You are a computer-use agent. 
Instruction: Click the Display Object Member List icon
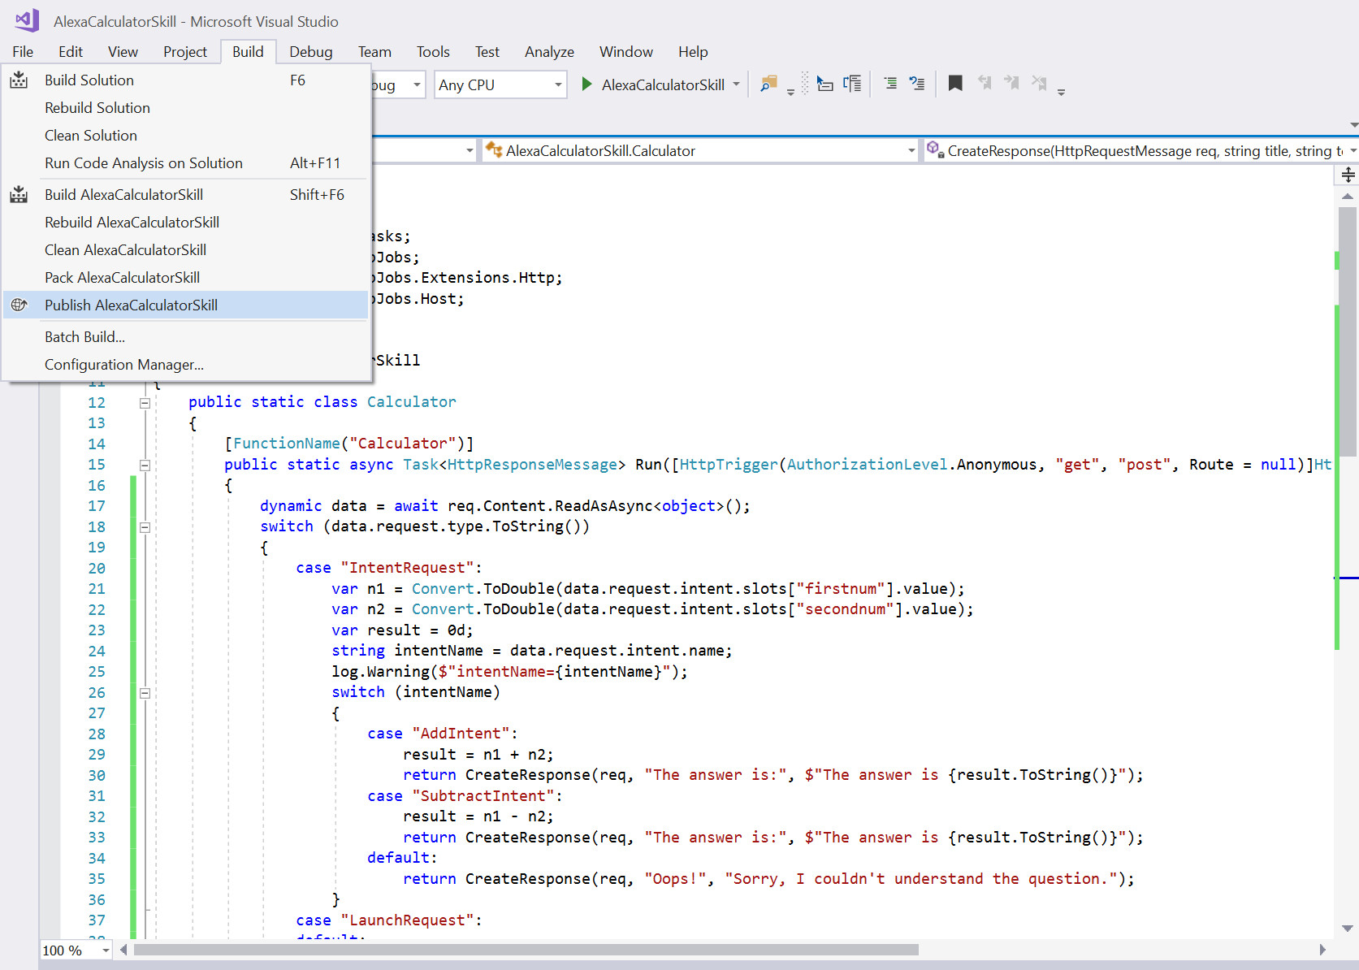pos(824,85)
